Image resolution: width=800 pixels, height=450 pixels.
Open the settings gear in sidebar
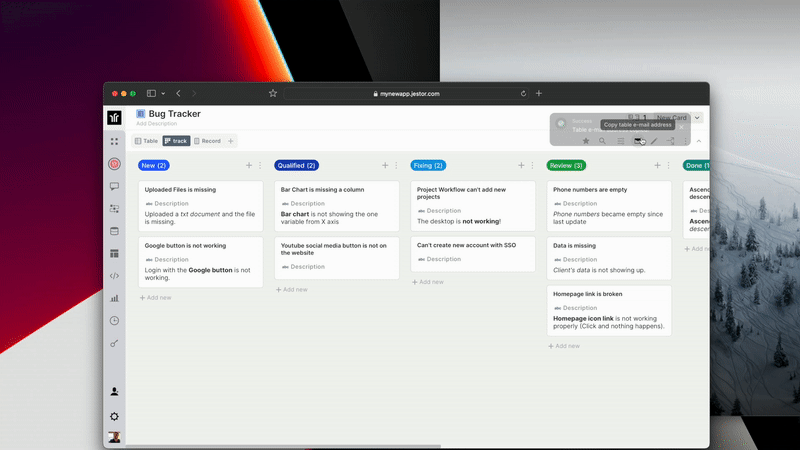114,416
